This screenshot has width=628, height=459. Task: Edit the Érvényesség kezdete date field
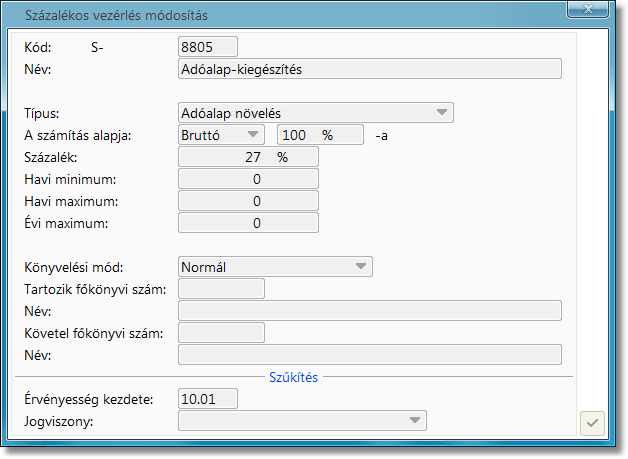pyautogui.click(x=208, y=399)
